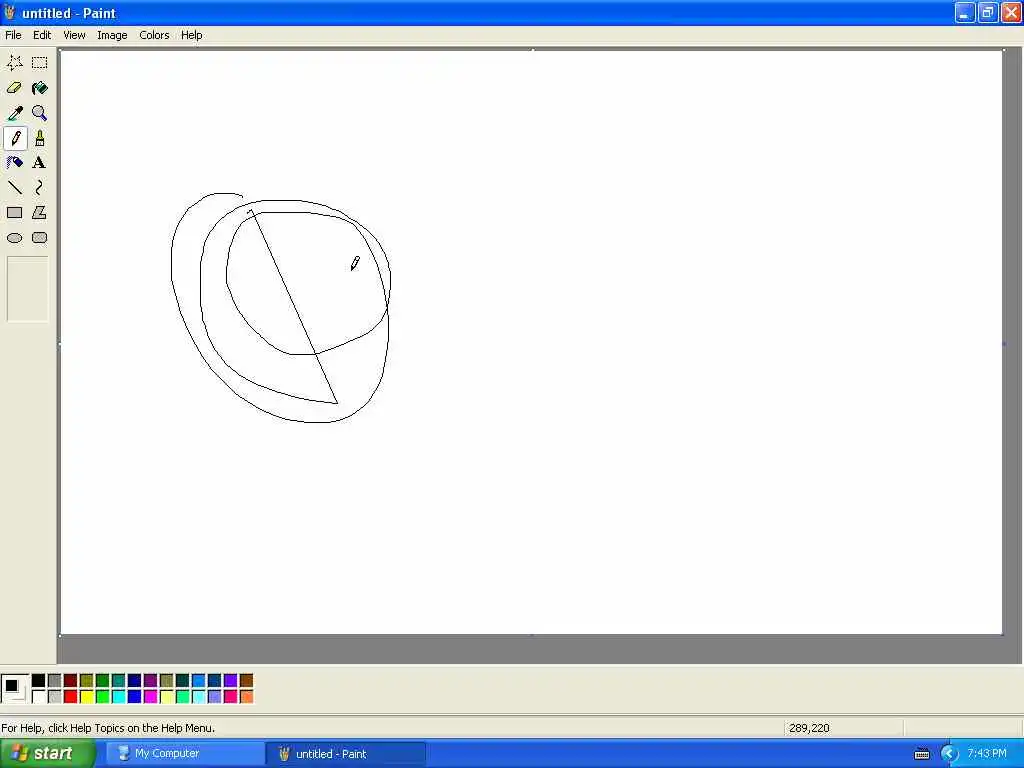Pick the straight Line tool

pyautogui.click(x=14, y=188)
